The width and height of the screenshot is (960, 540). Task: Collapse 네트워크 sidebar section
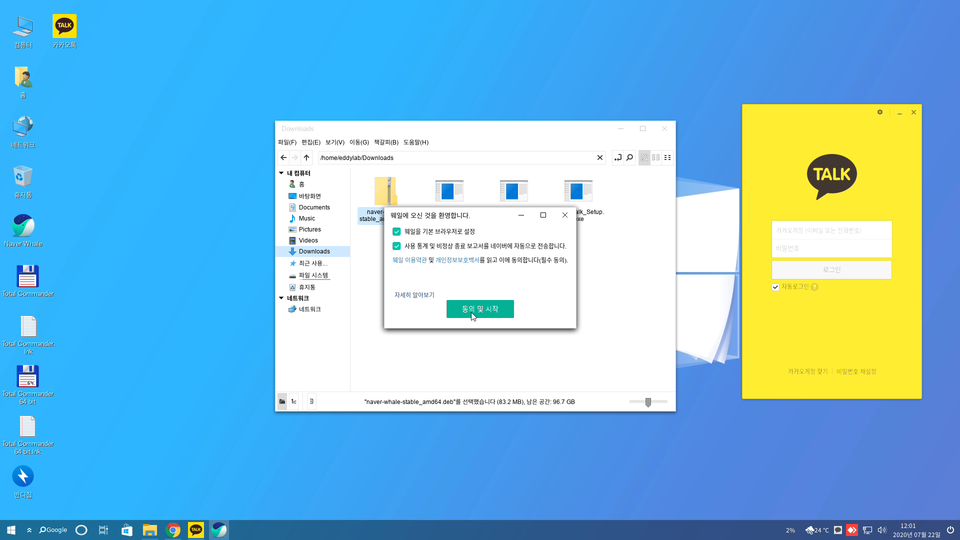click(x=282, y=298)
